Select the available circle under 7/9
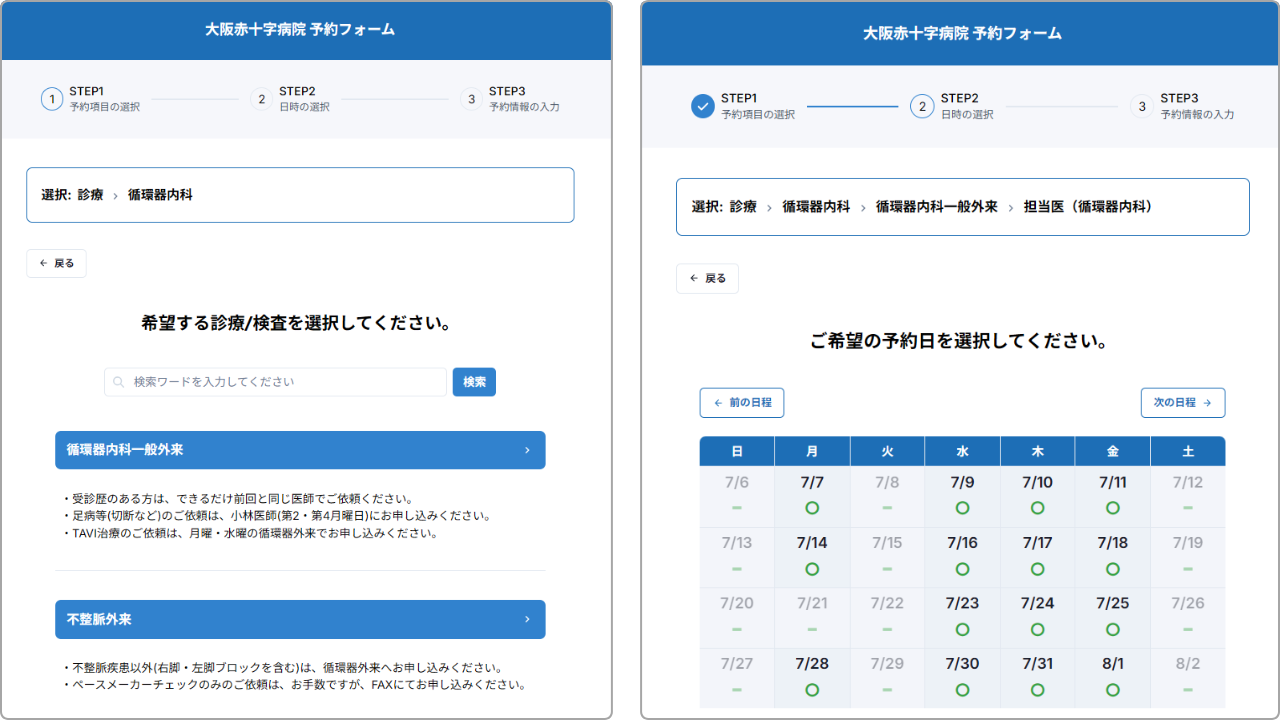Screen dimensions: 1280x720 (x=962, y=508)
